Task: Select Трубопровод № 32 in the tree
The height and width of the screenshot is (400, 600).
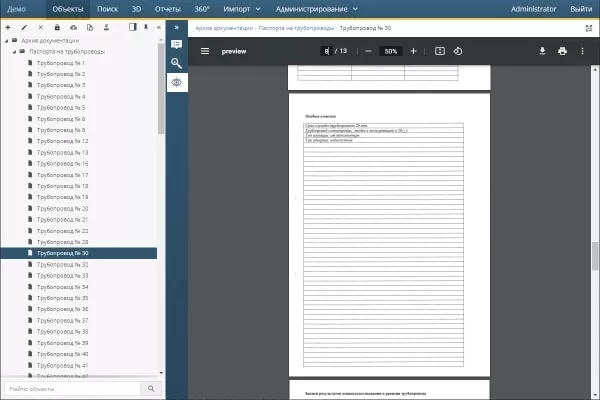Action: (62, 264)
